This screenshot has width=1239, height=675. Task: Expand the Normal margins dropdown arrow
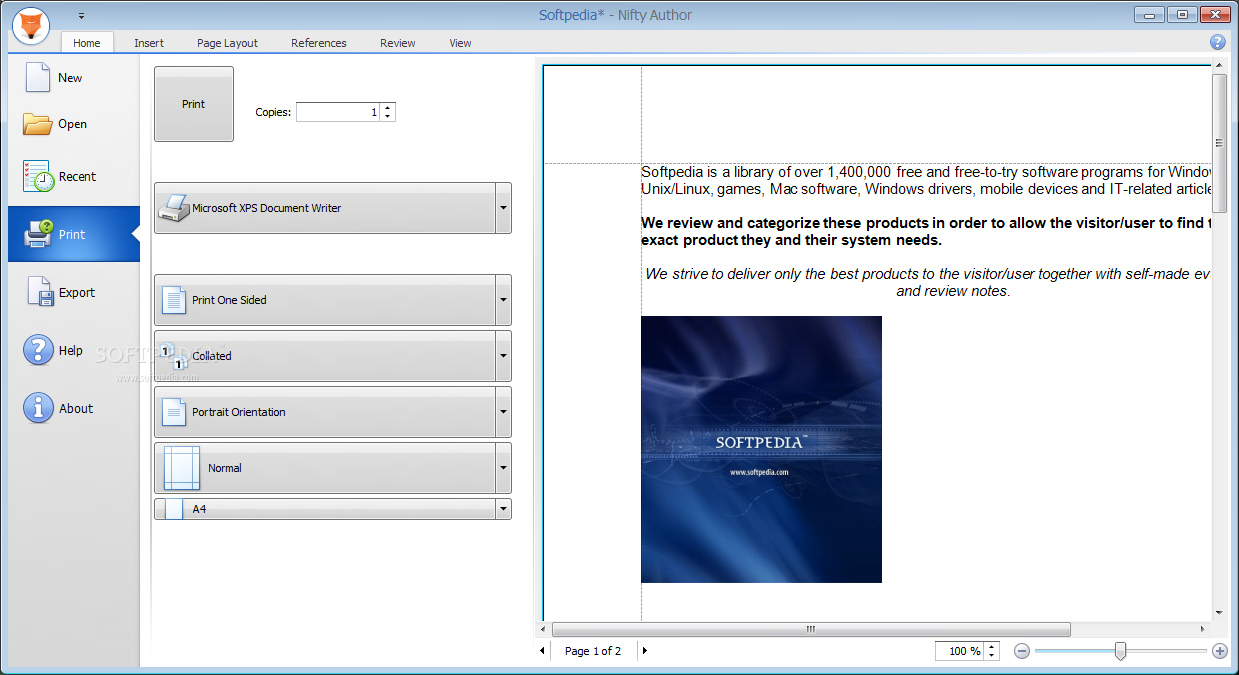click(503, 468)
